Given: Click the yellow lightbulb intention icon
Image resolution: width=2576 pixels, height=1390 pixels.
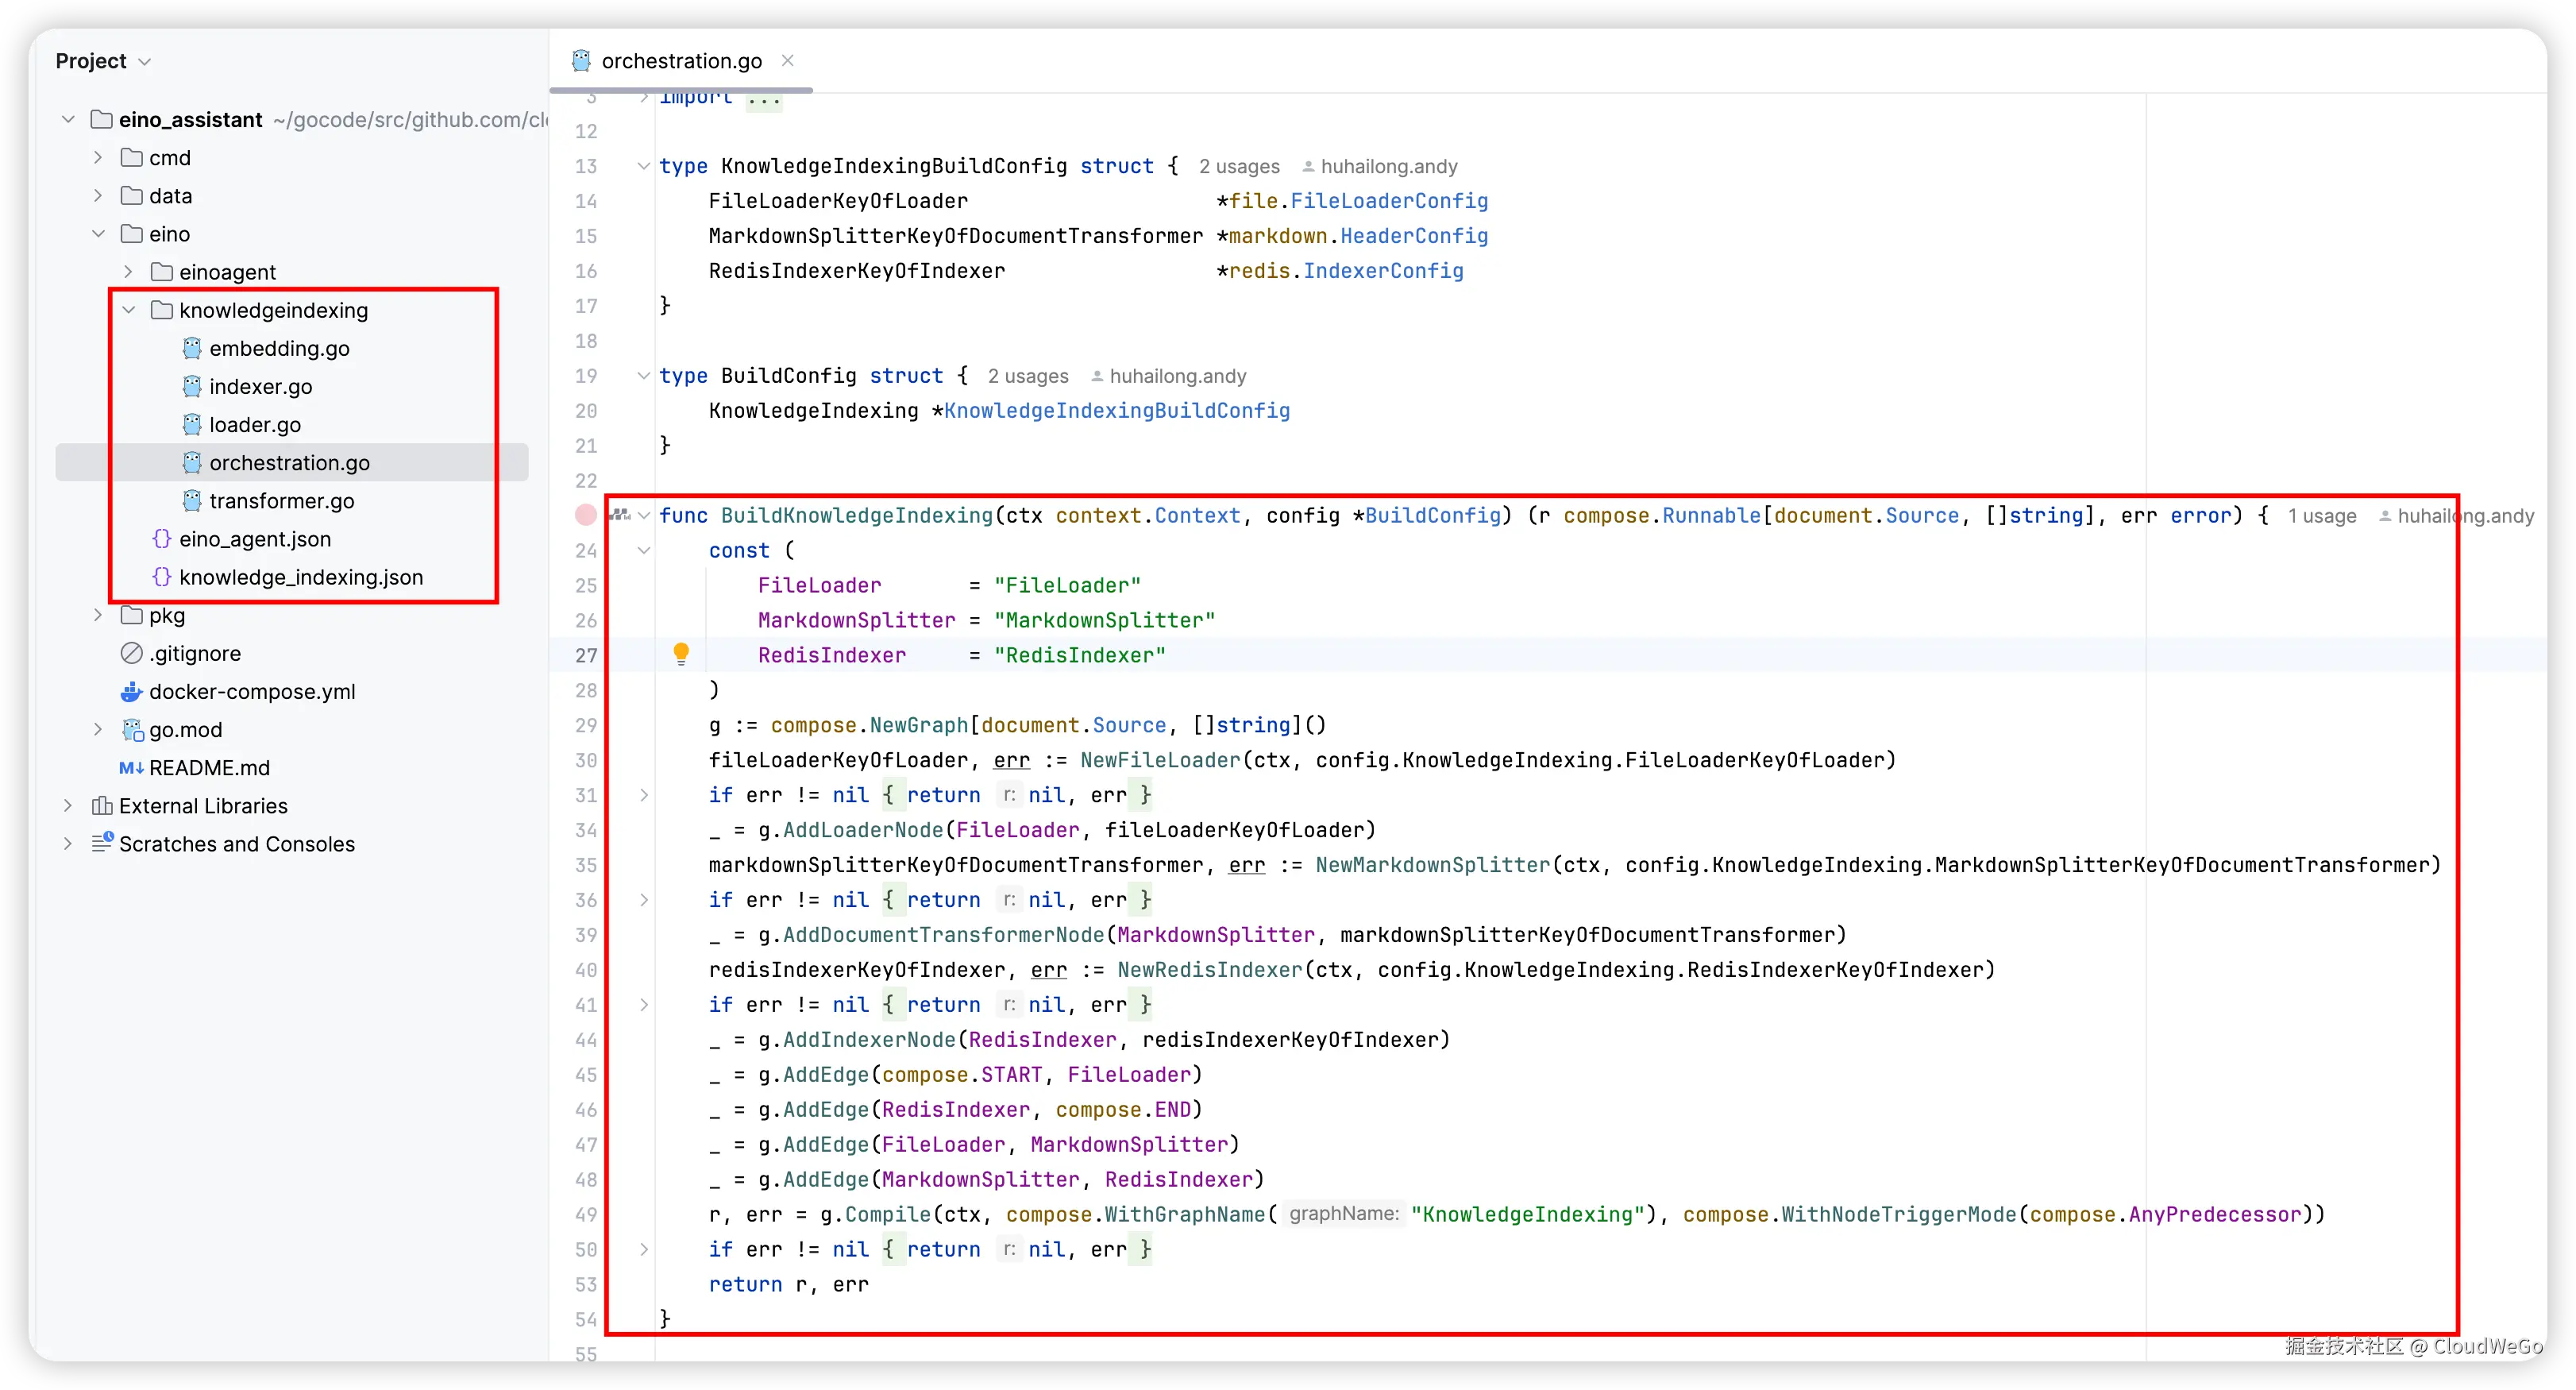Looking at the screenshot, I should [x=681, y=654].
